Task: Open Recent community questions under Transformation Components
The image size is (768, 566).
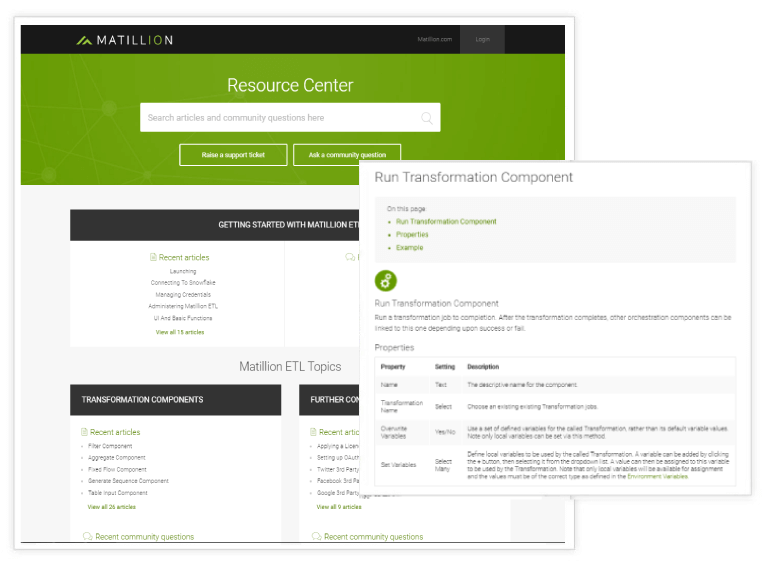Action: (x=144, y=537)
